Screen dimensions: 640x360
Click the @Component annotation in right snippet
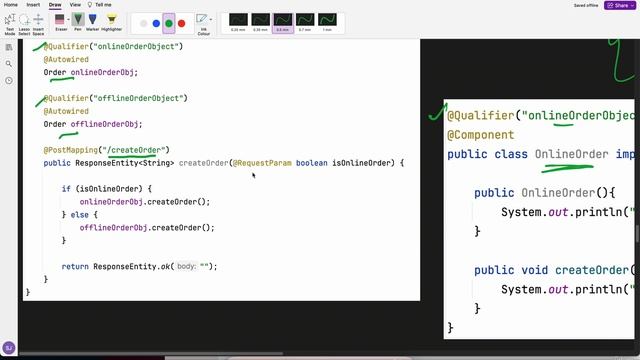pos(480,135)
